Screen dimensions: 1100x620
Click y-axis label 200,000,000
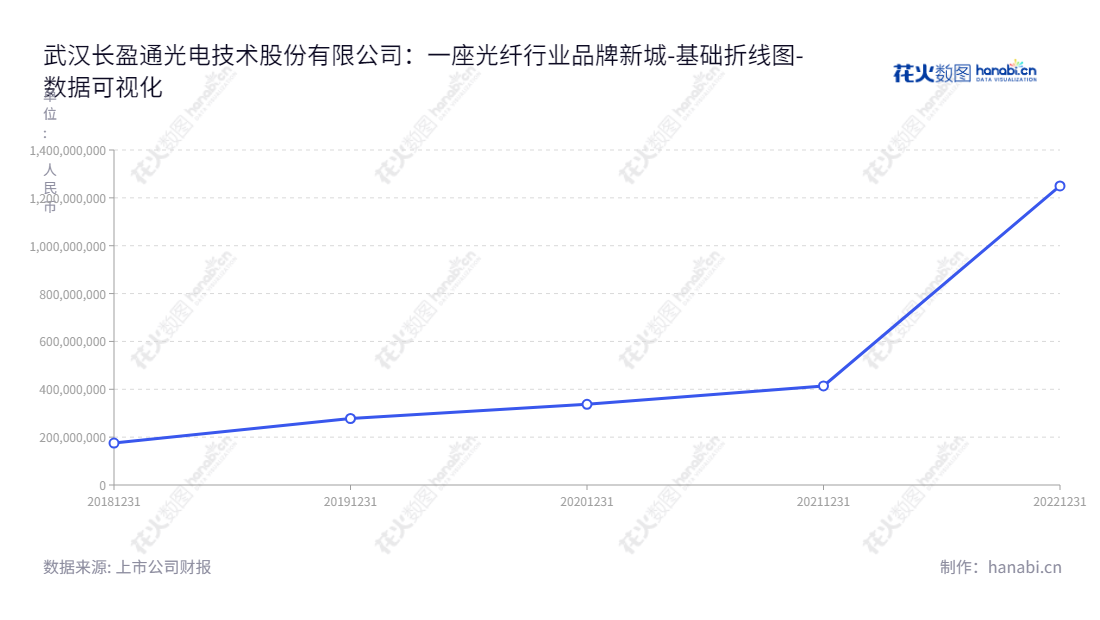point(72,438)
